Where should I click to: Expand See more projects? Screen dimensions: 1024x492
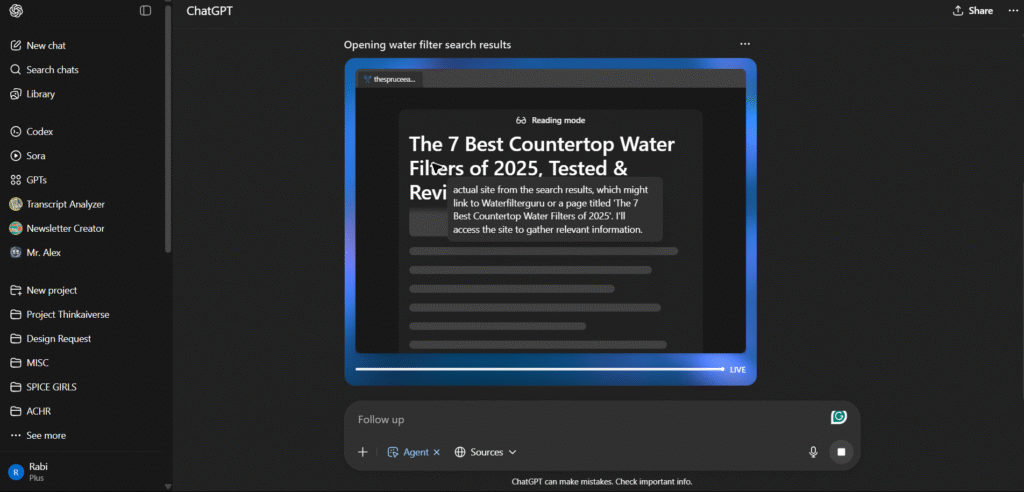point(46,436)
